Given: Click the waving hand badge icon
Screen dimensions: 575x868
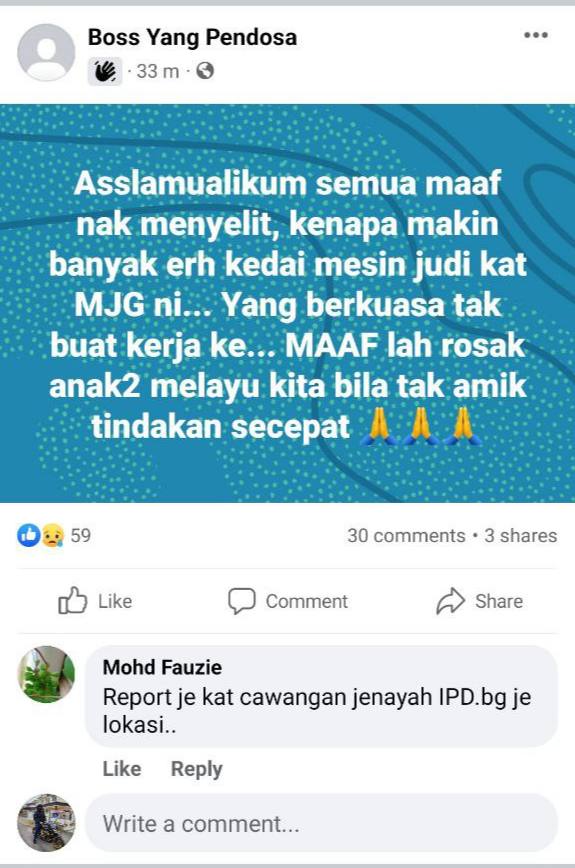Looking at the screenshot, I should tap(105, 71).
